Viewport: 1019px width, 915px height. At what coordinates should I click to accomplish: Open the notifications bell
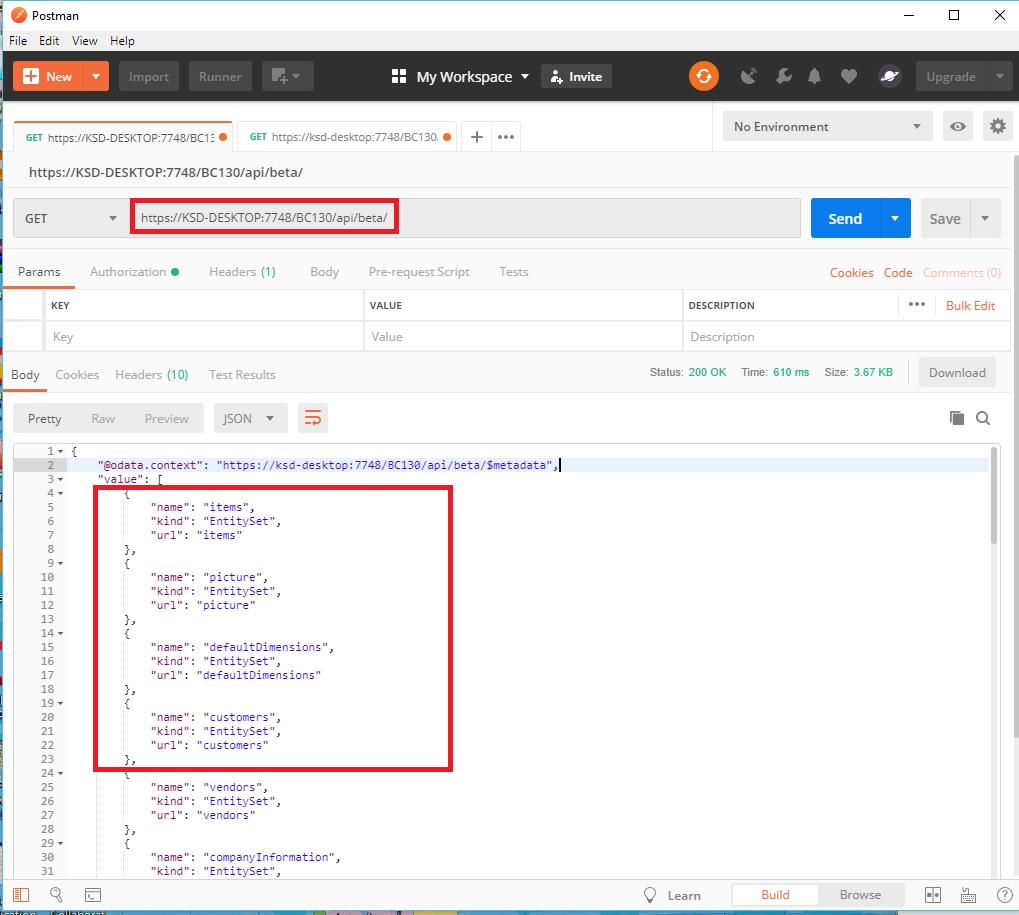point(815,77)
